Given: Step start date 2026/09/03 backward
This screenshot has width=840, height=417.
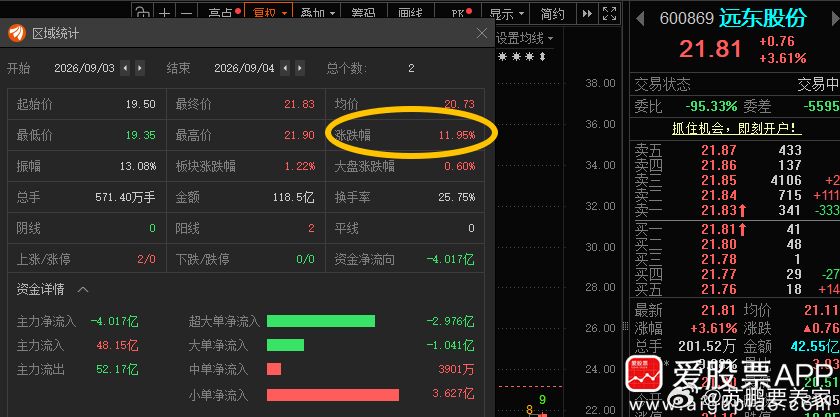Looking at the screenshot, I should point(125,68).
